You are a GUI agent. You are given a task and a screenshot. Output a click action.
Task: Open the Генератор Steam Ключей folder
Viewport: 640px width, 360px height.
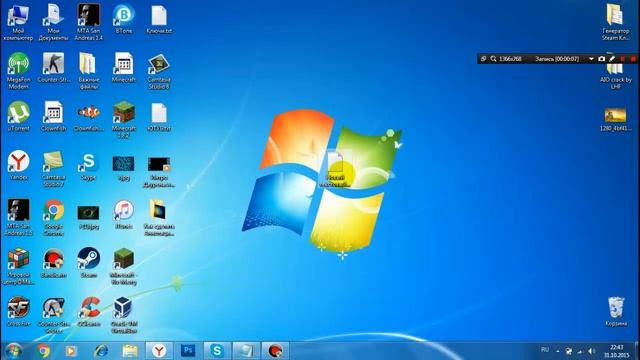coord(616,22)
